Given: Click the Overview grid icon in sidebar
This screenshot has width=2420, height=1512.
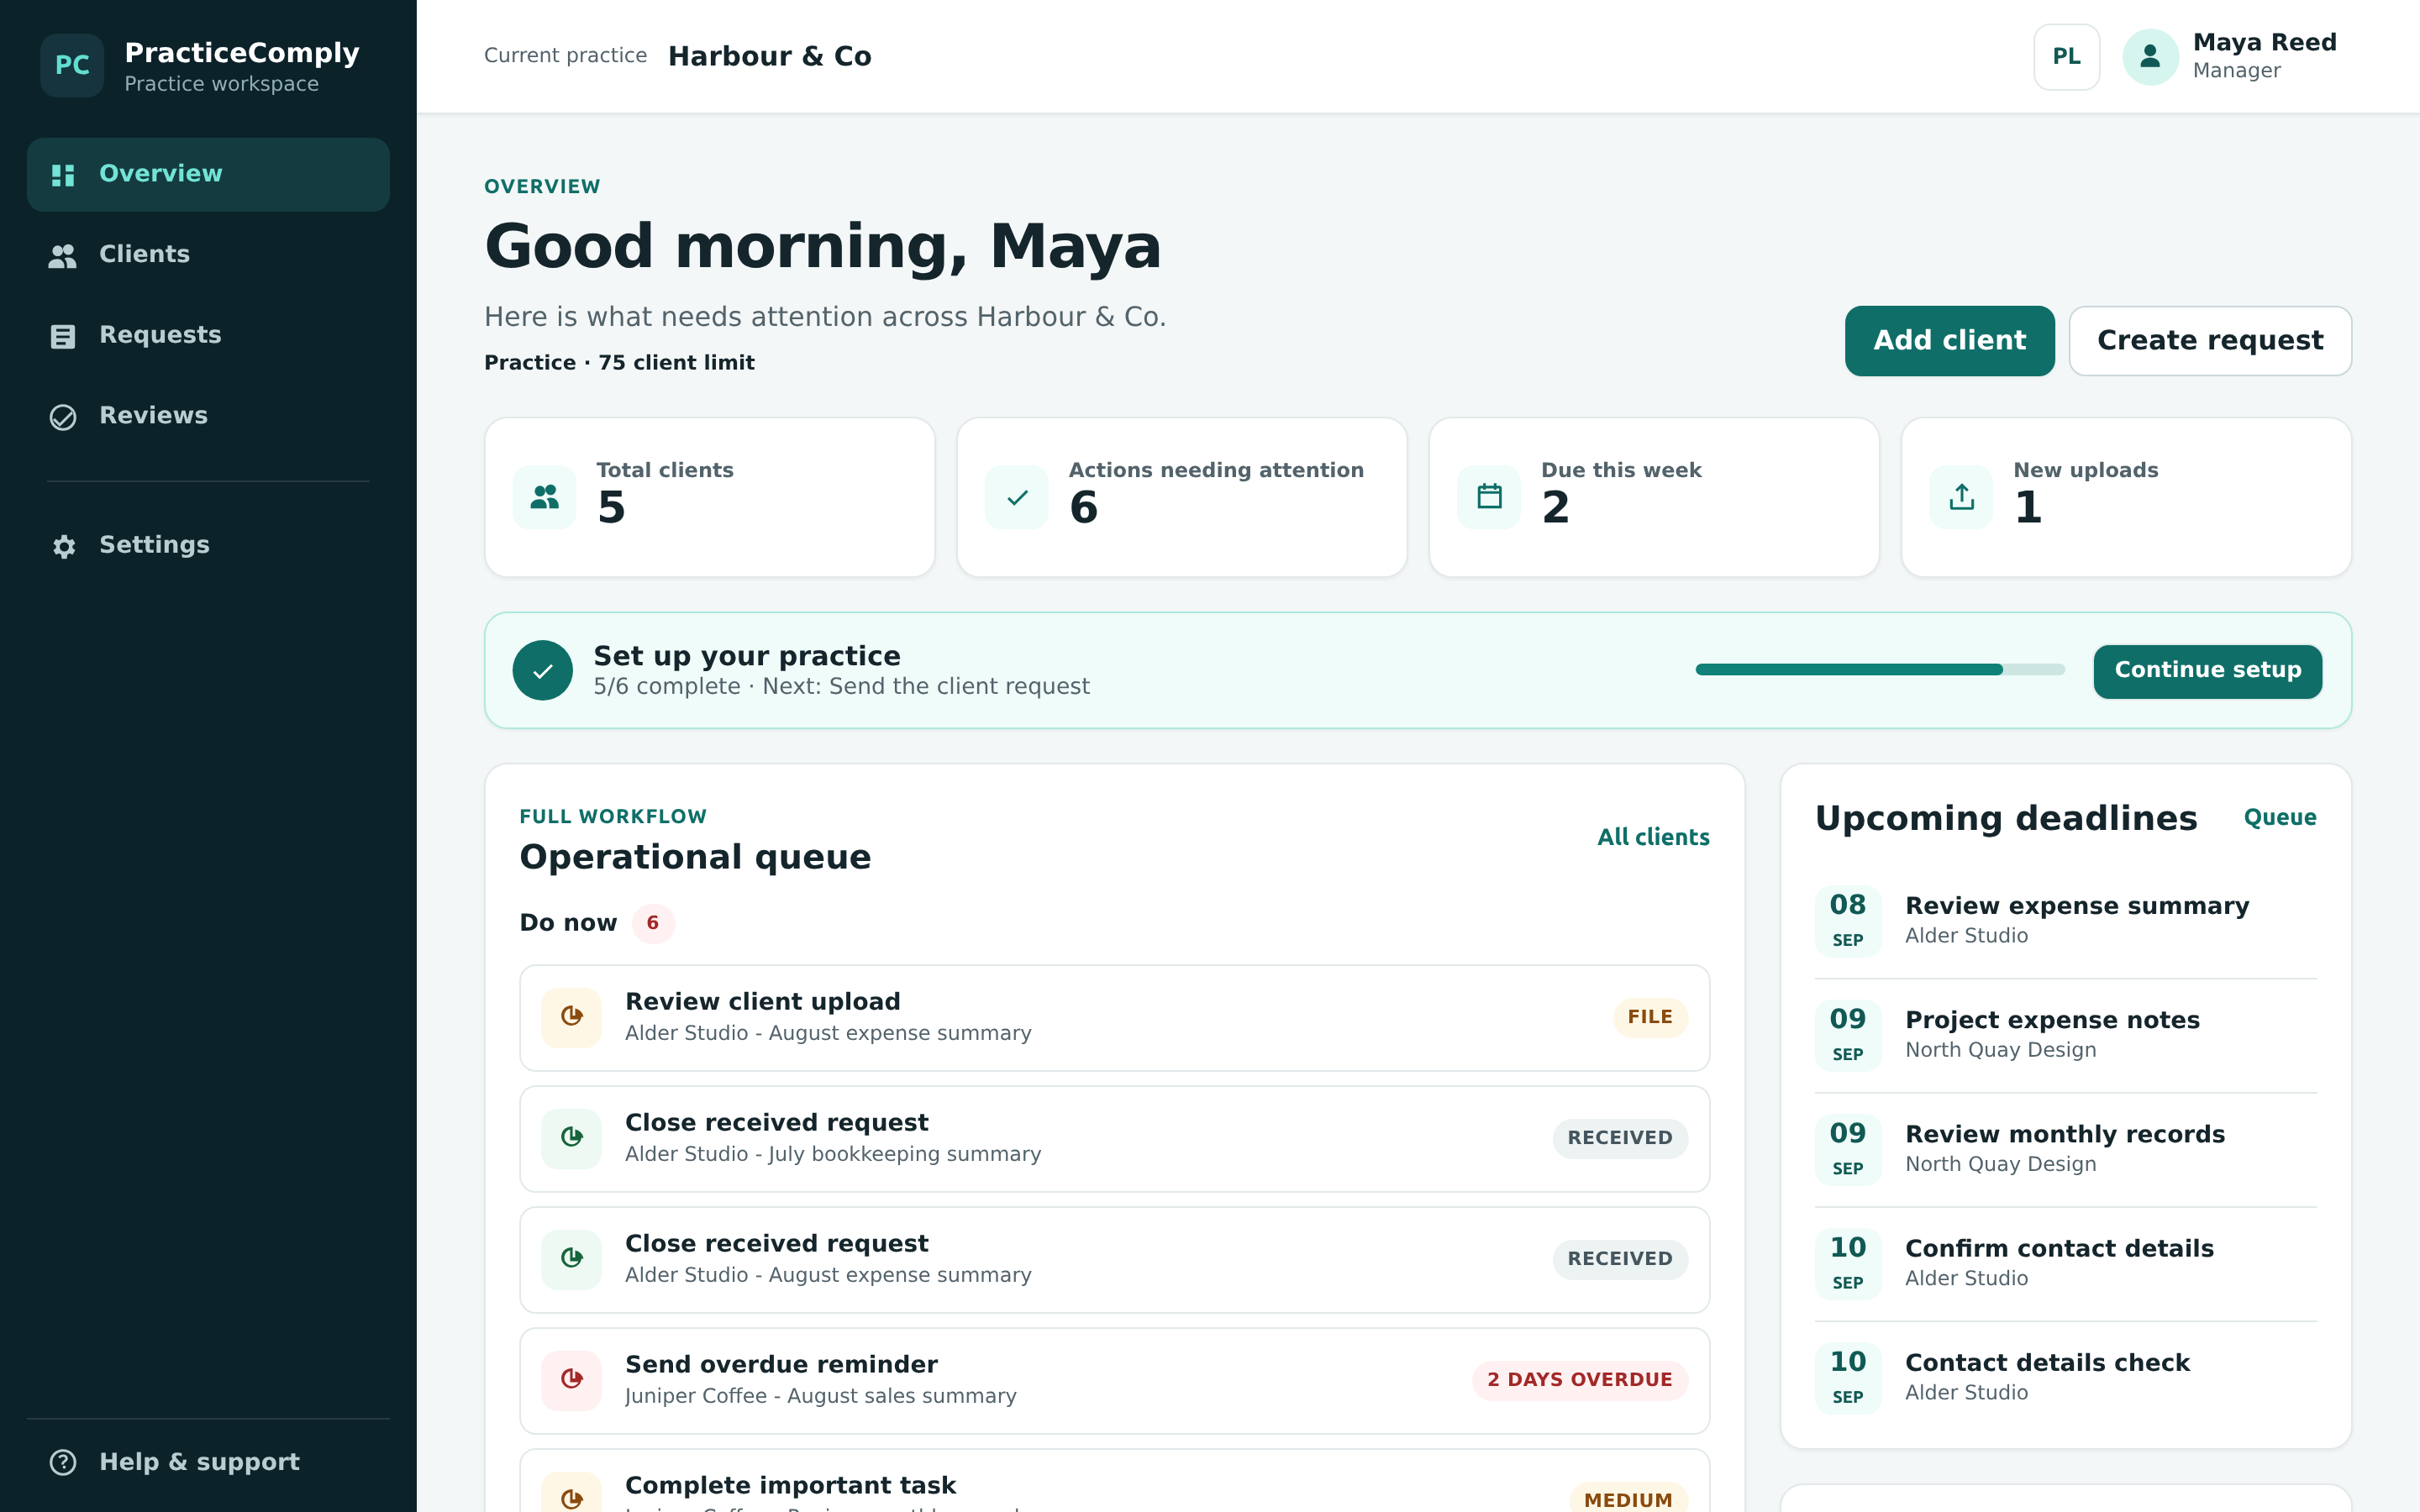Looking at the screenshot, I should 63,175.
